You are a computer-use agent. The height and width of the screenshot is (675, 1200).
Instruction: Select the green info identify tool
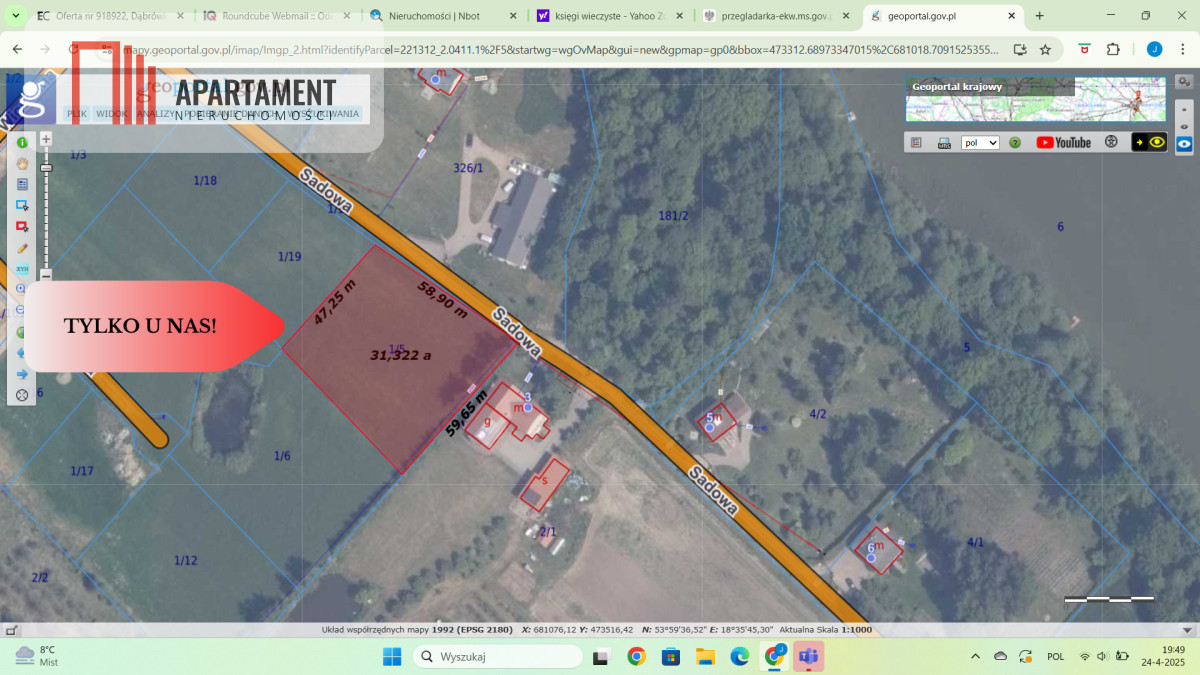coord(22,143)
